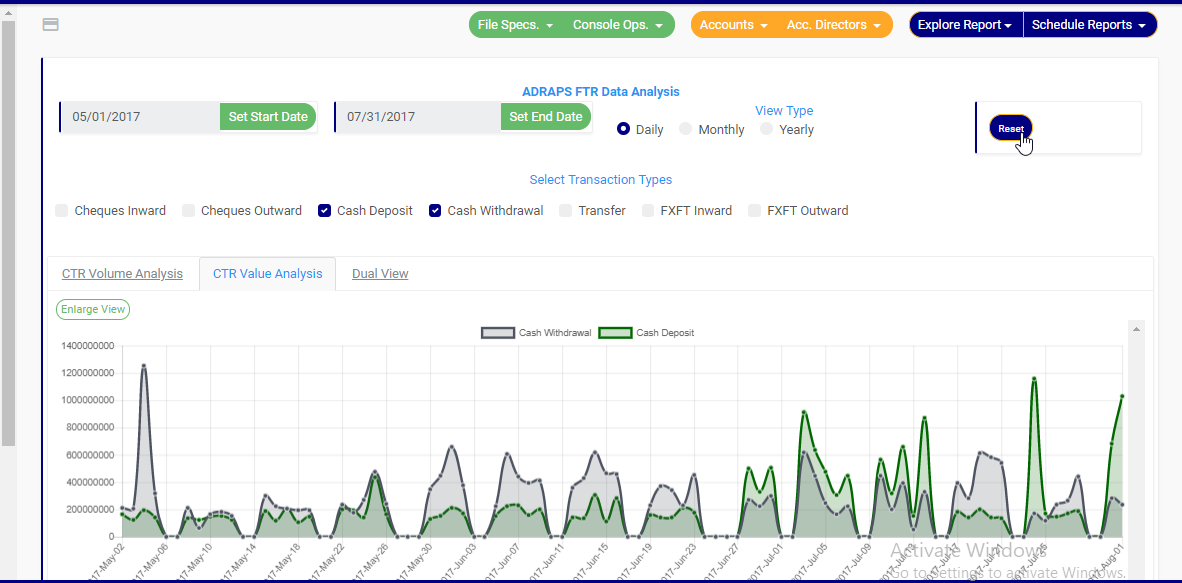This screenshot has height=583, width=1182.
Task: Choose the Yearly view type
Action: pyautogui.click(x=767, y=129)
